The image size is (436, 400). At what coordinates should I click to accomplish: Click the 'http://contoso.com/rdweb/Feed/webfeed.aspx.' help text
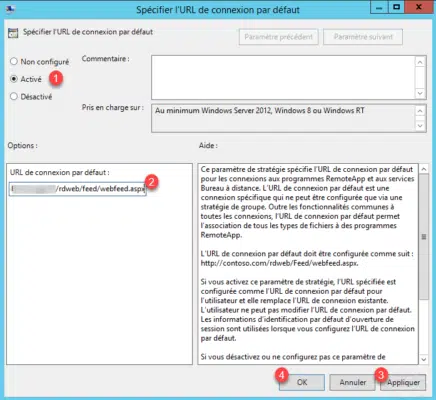click(279, 263)
